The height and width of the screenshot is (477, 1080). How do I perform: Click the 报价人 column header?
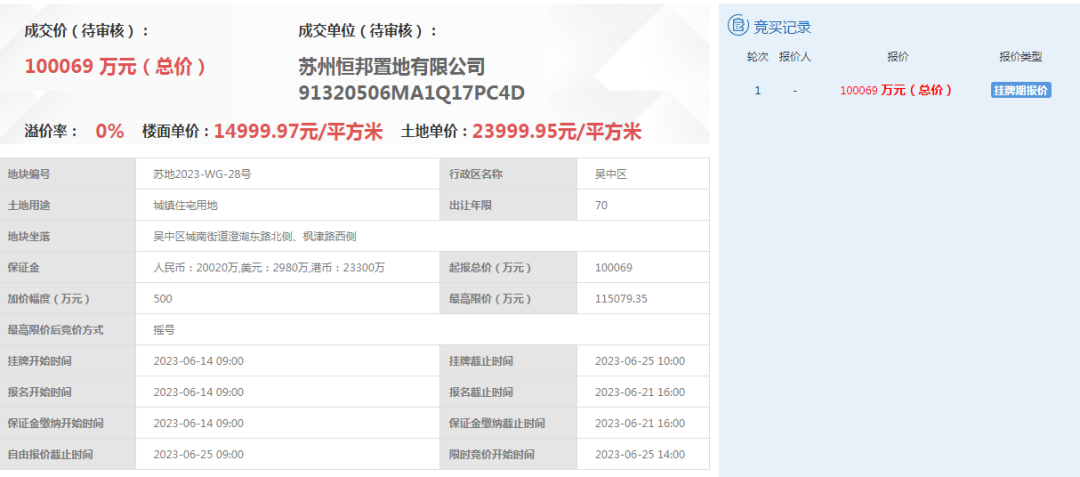click(795, 57)
